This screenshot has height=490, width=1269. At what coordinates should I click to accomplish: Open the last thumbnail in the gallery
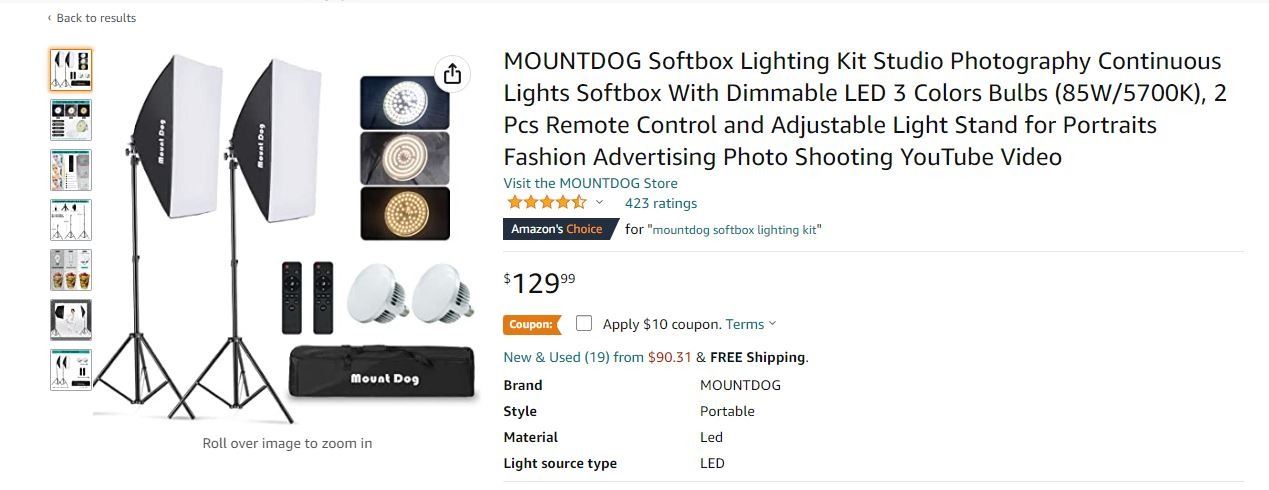tap(71, 369)
